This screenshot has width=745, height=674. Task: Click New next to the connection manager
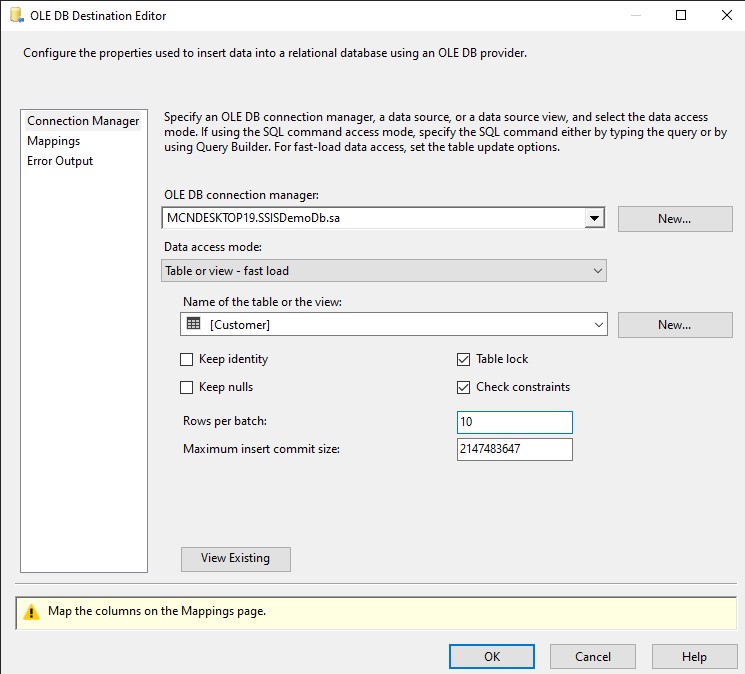675,219
